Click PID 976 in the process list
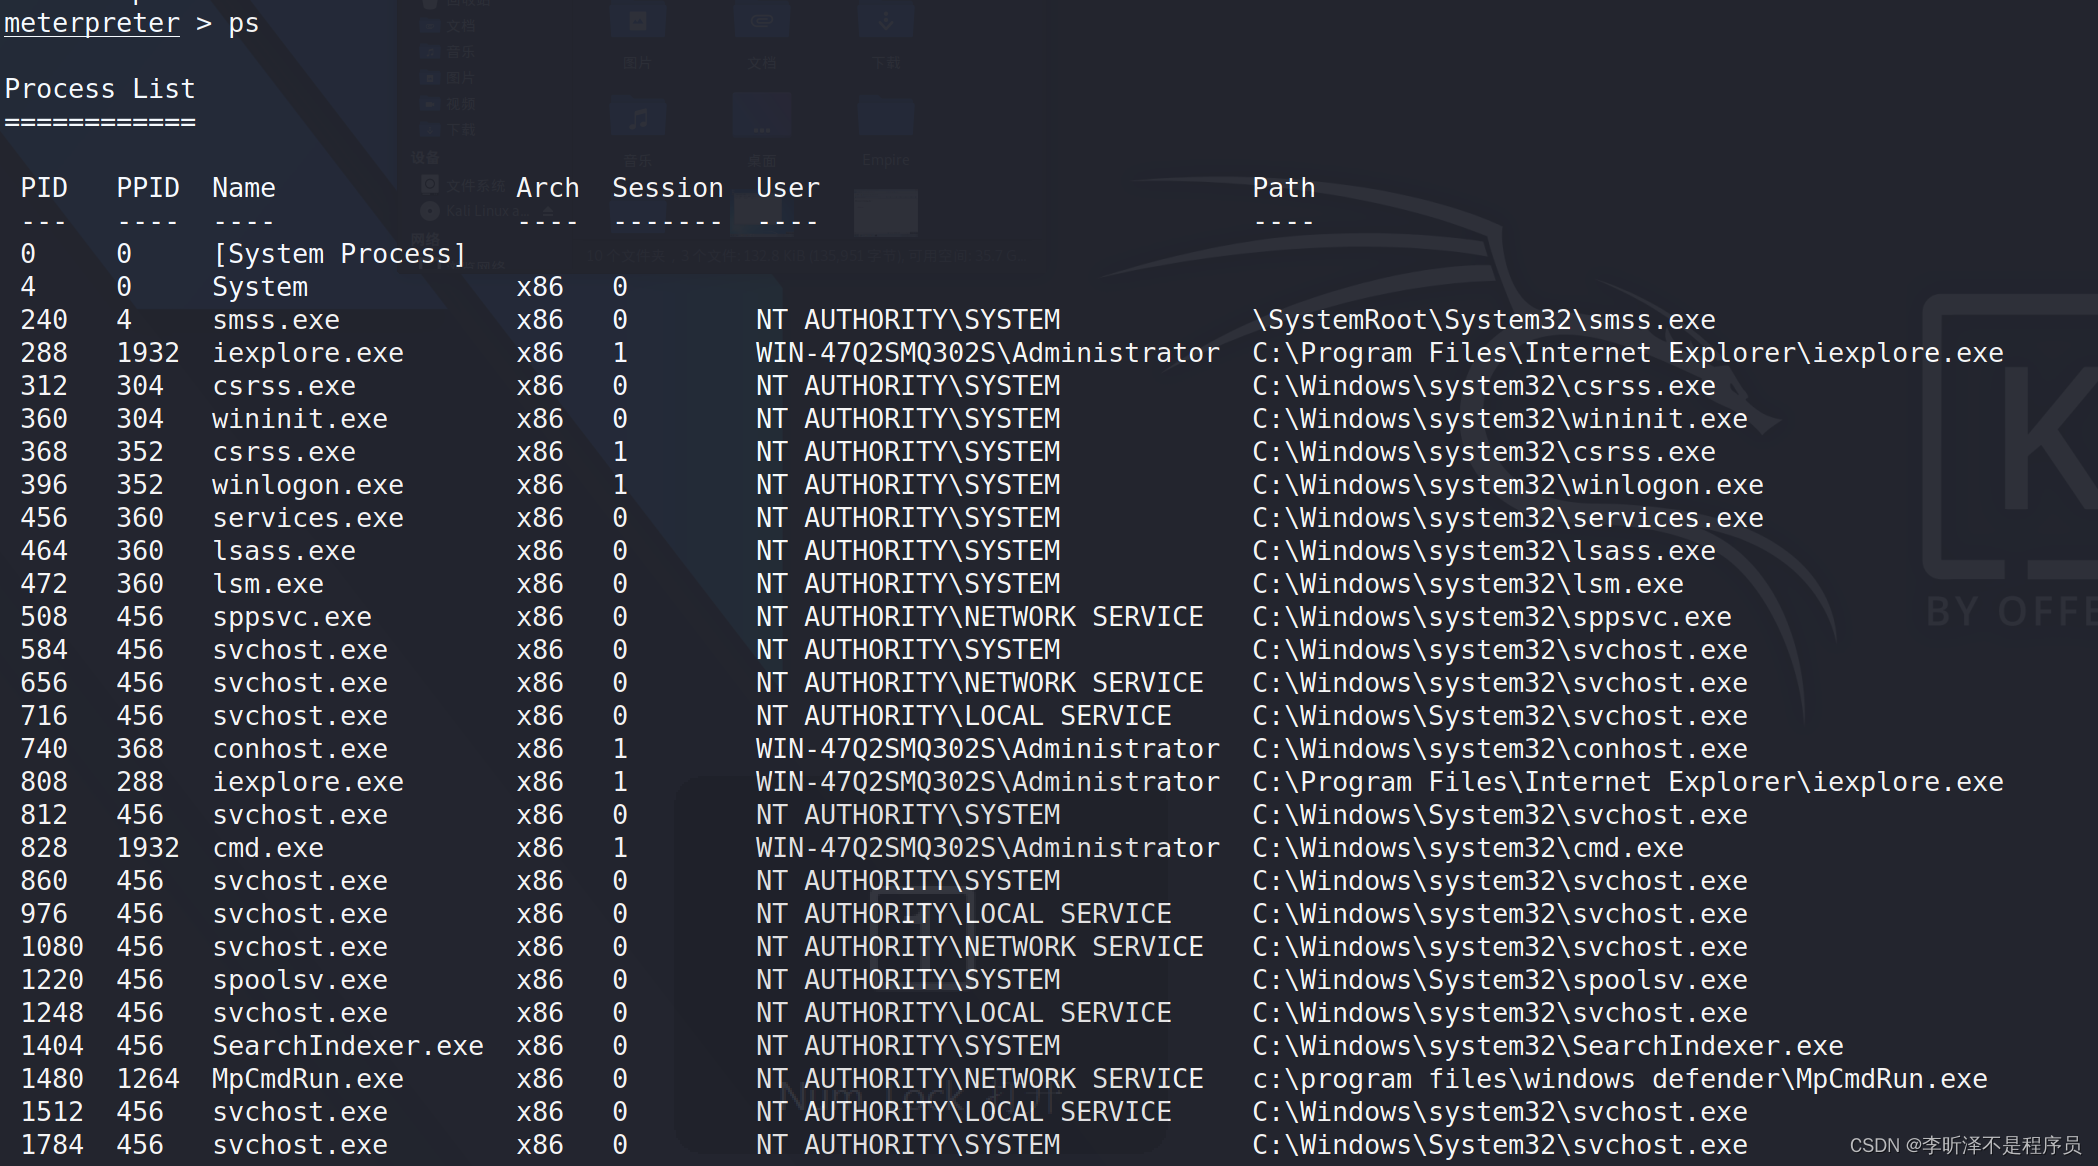This screenshot has width=2098, height=1166. pyautogui.click(x=44, y=914)
